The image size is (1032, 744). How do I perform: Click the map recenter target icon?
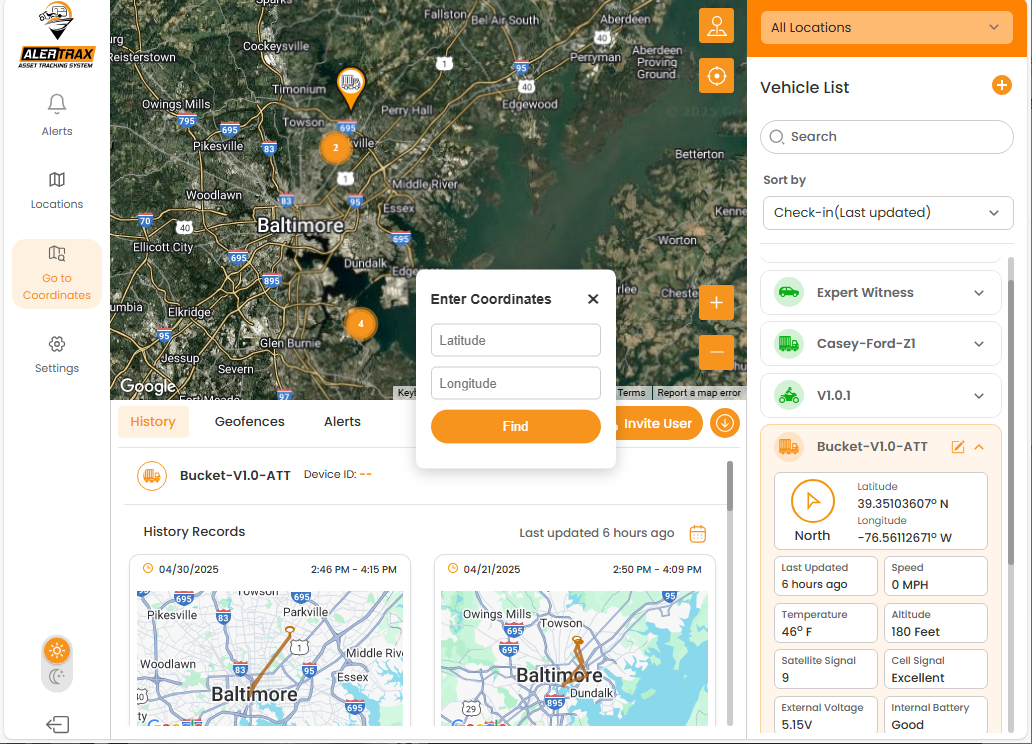click(716, 75)
